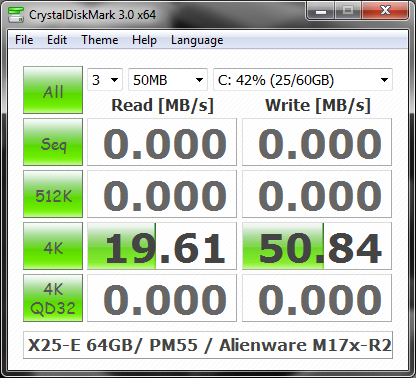
Task: Run the 512K random test
Action: click(53, 194)
